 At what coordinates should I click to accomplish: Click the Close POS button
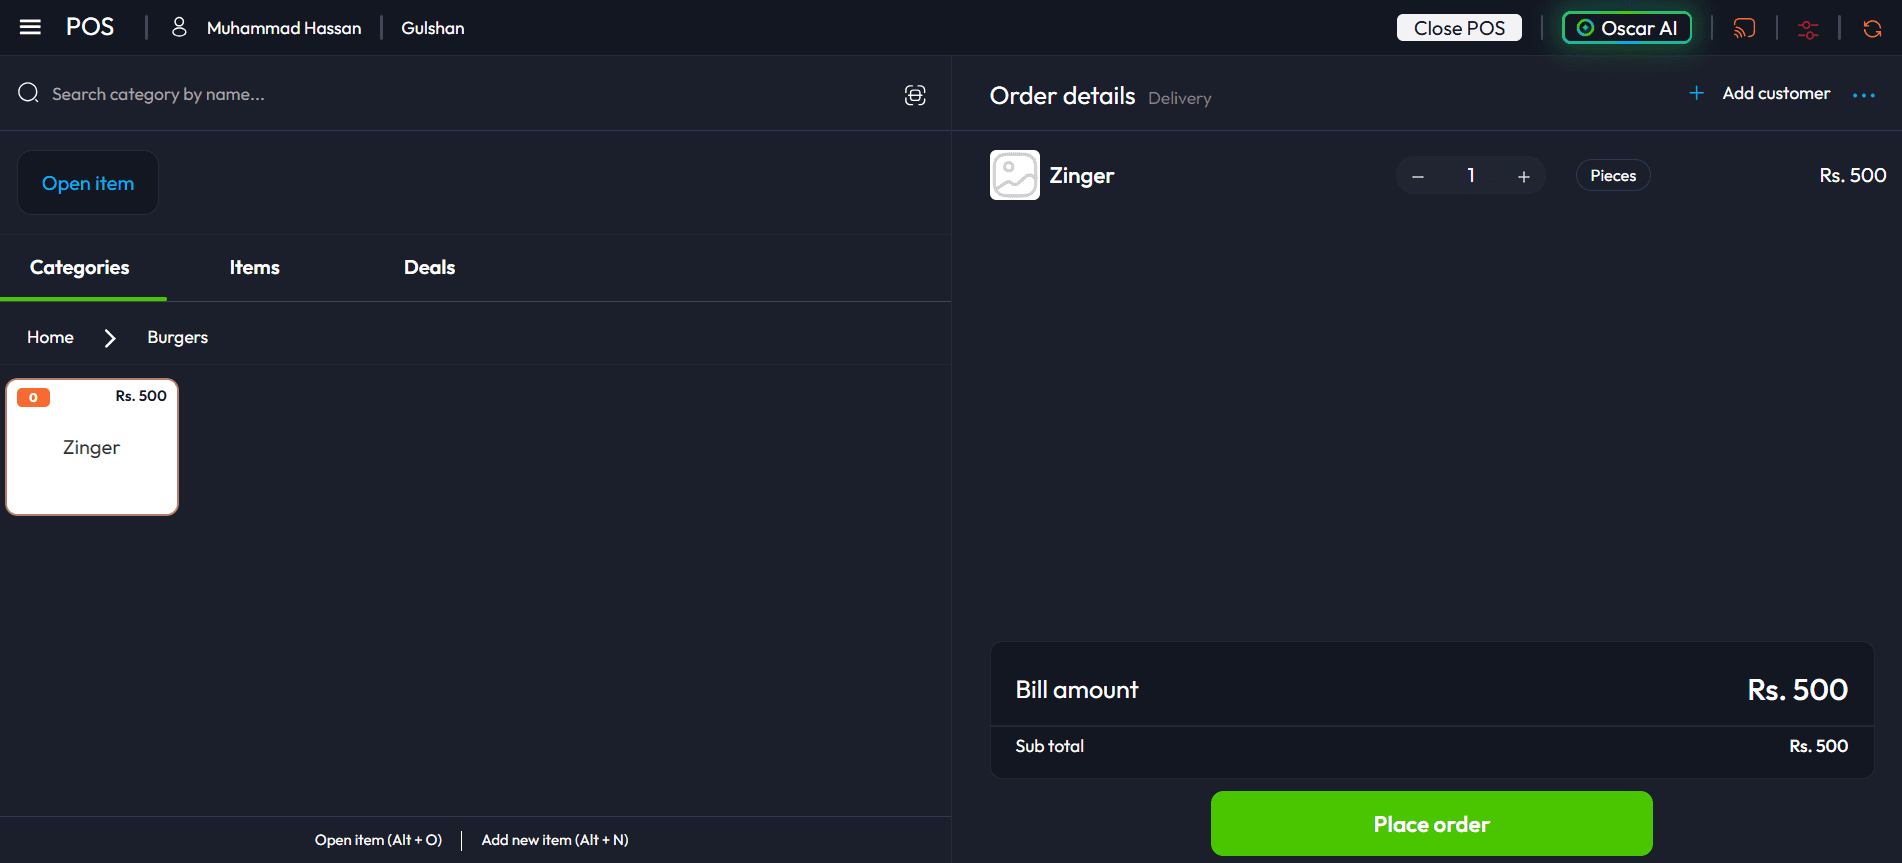pyautogui.click(x=1459, y=28)
